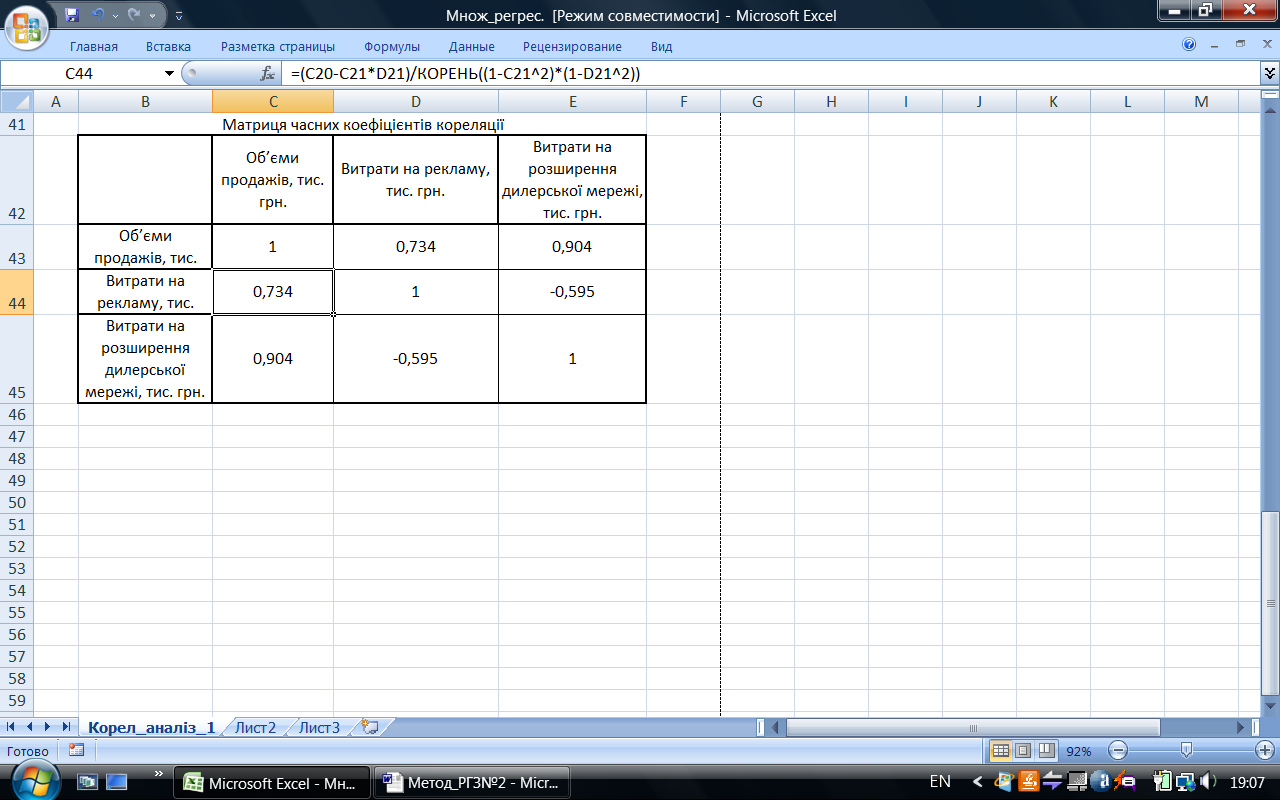
Task: Open Excel help question mark
Action: pyautogui.click(x=1189, y=45)
